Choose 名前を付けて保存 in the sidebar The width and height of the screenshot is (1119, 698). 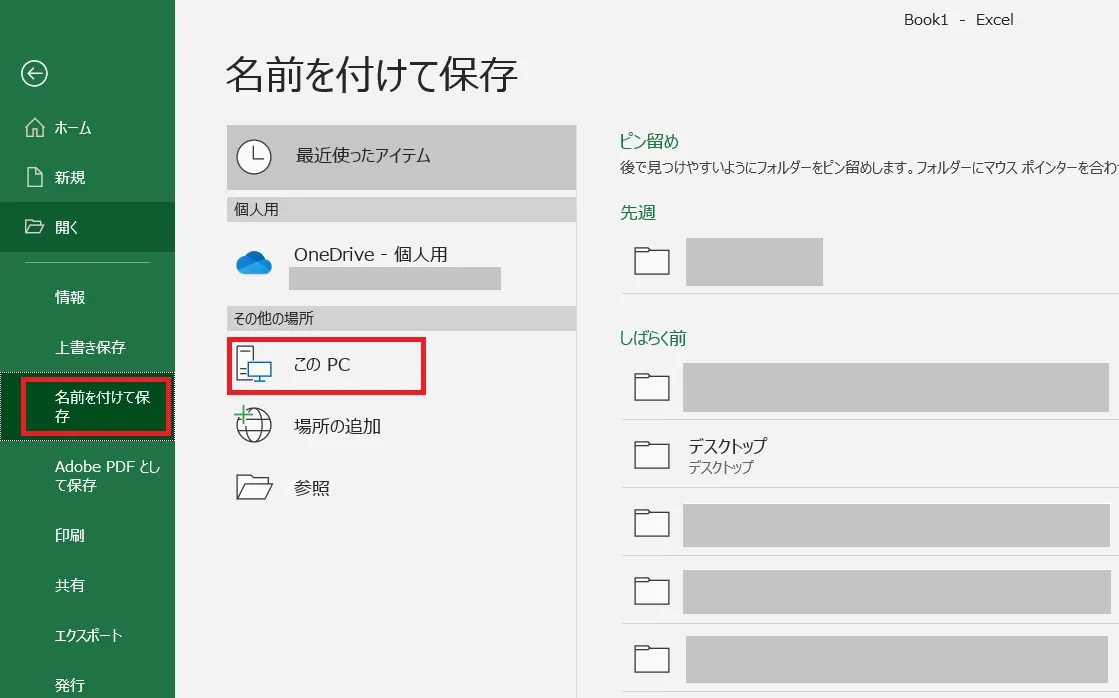87,406
